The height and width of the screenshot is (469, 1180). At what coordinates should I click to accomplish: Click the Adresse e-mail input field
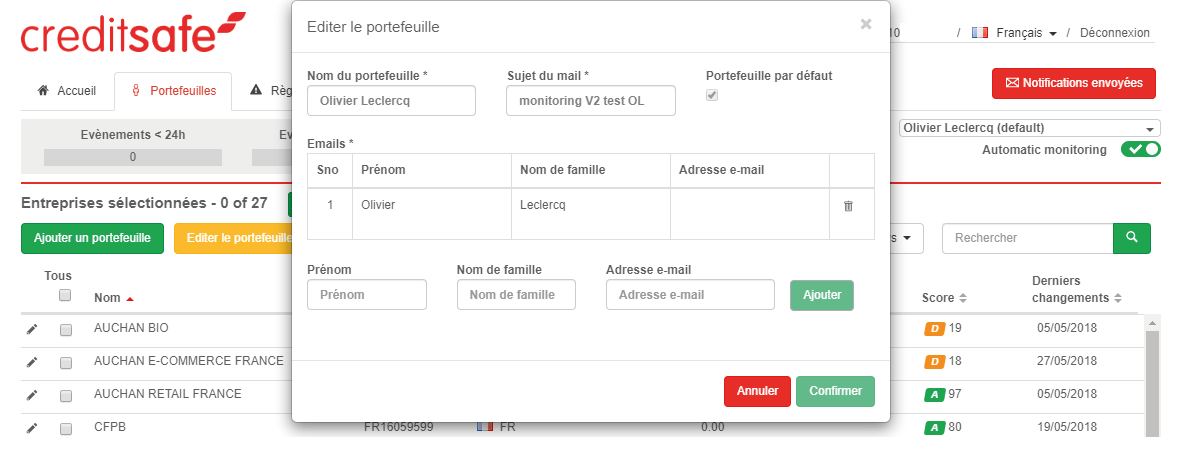click(x=690, y=295)
